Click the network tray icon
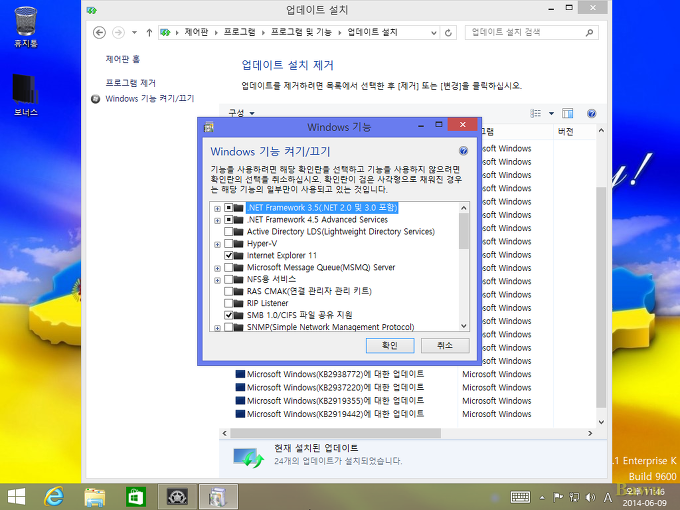 574,497
